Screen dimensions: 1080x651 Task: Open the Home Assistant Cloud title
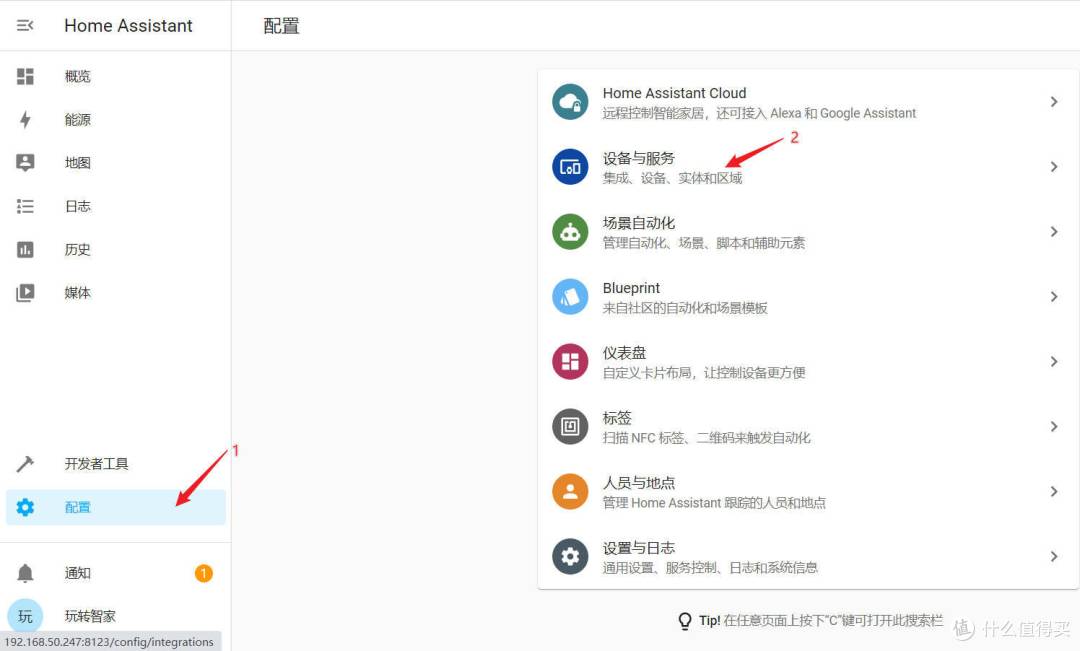tap(674, 93)
